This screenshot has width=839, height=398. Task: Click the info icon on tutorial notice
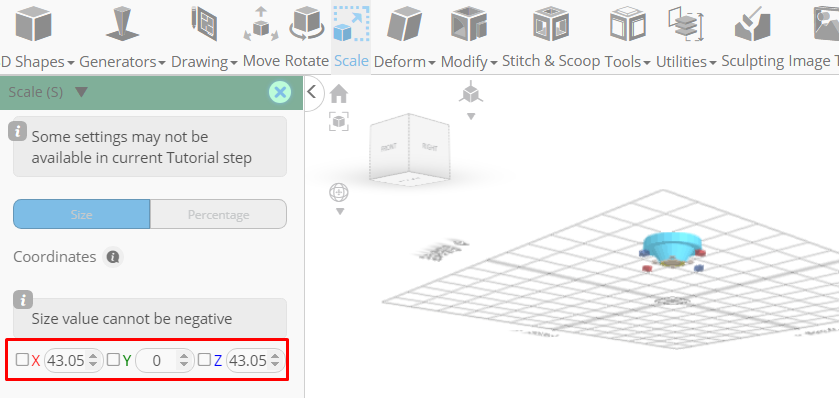pos(18,131)
